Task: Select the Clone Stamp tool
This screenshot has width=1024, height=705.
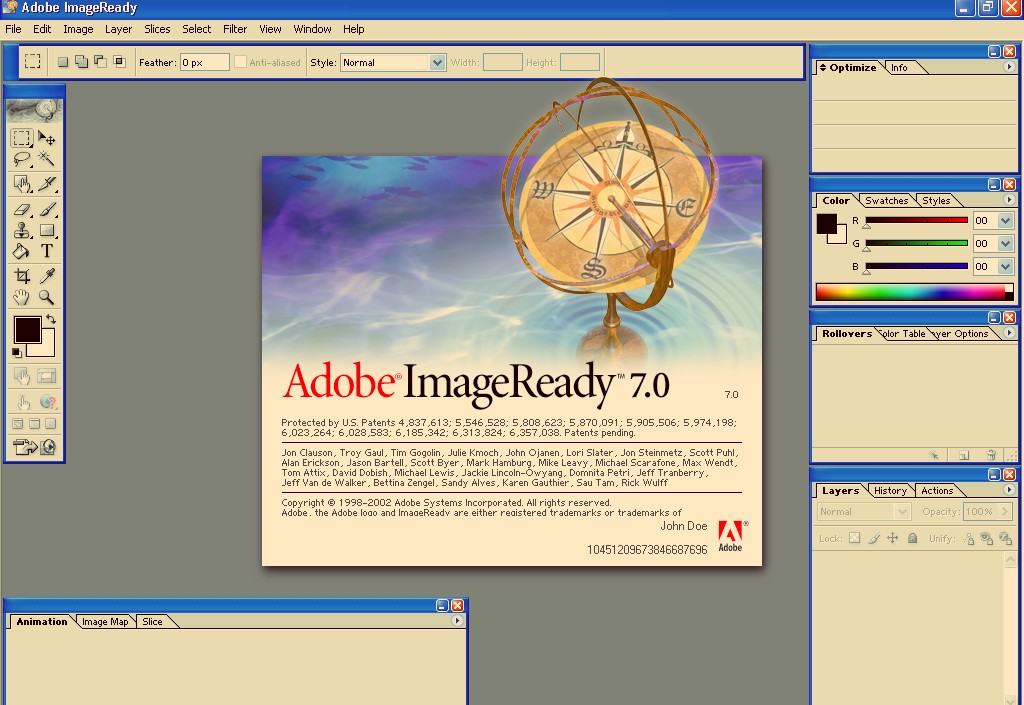Action: click(x=22, y=230)
